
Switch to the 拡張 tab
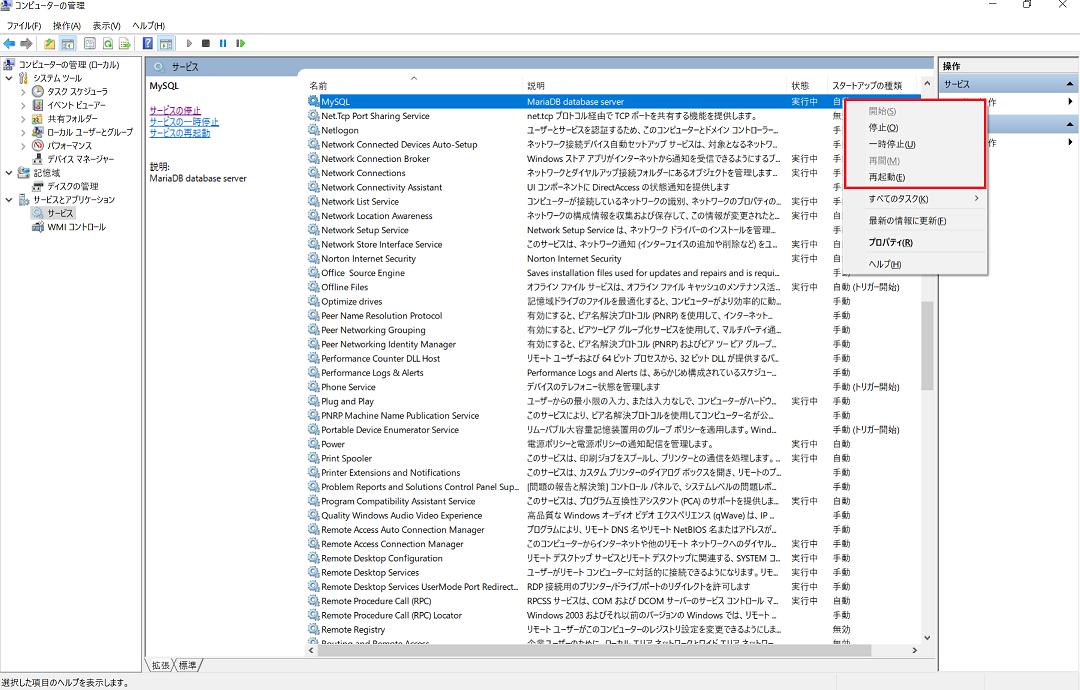point(160,665)
